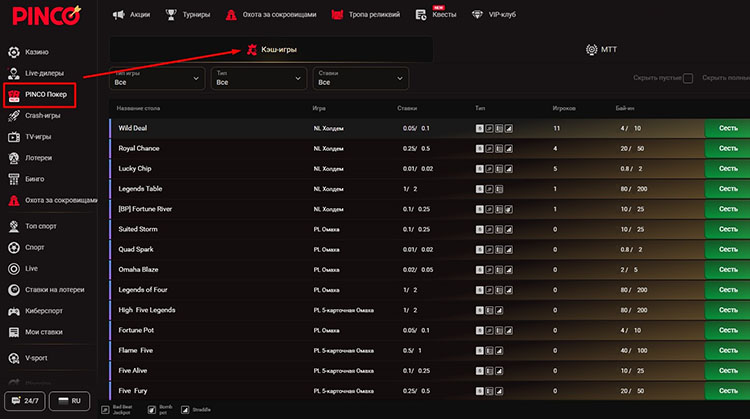
Task: Sit at the Omaha Blaze table
Action: [x=728, y=270]
